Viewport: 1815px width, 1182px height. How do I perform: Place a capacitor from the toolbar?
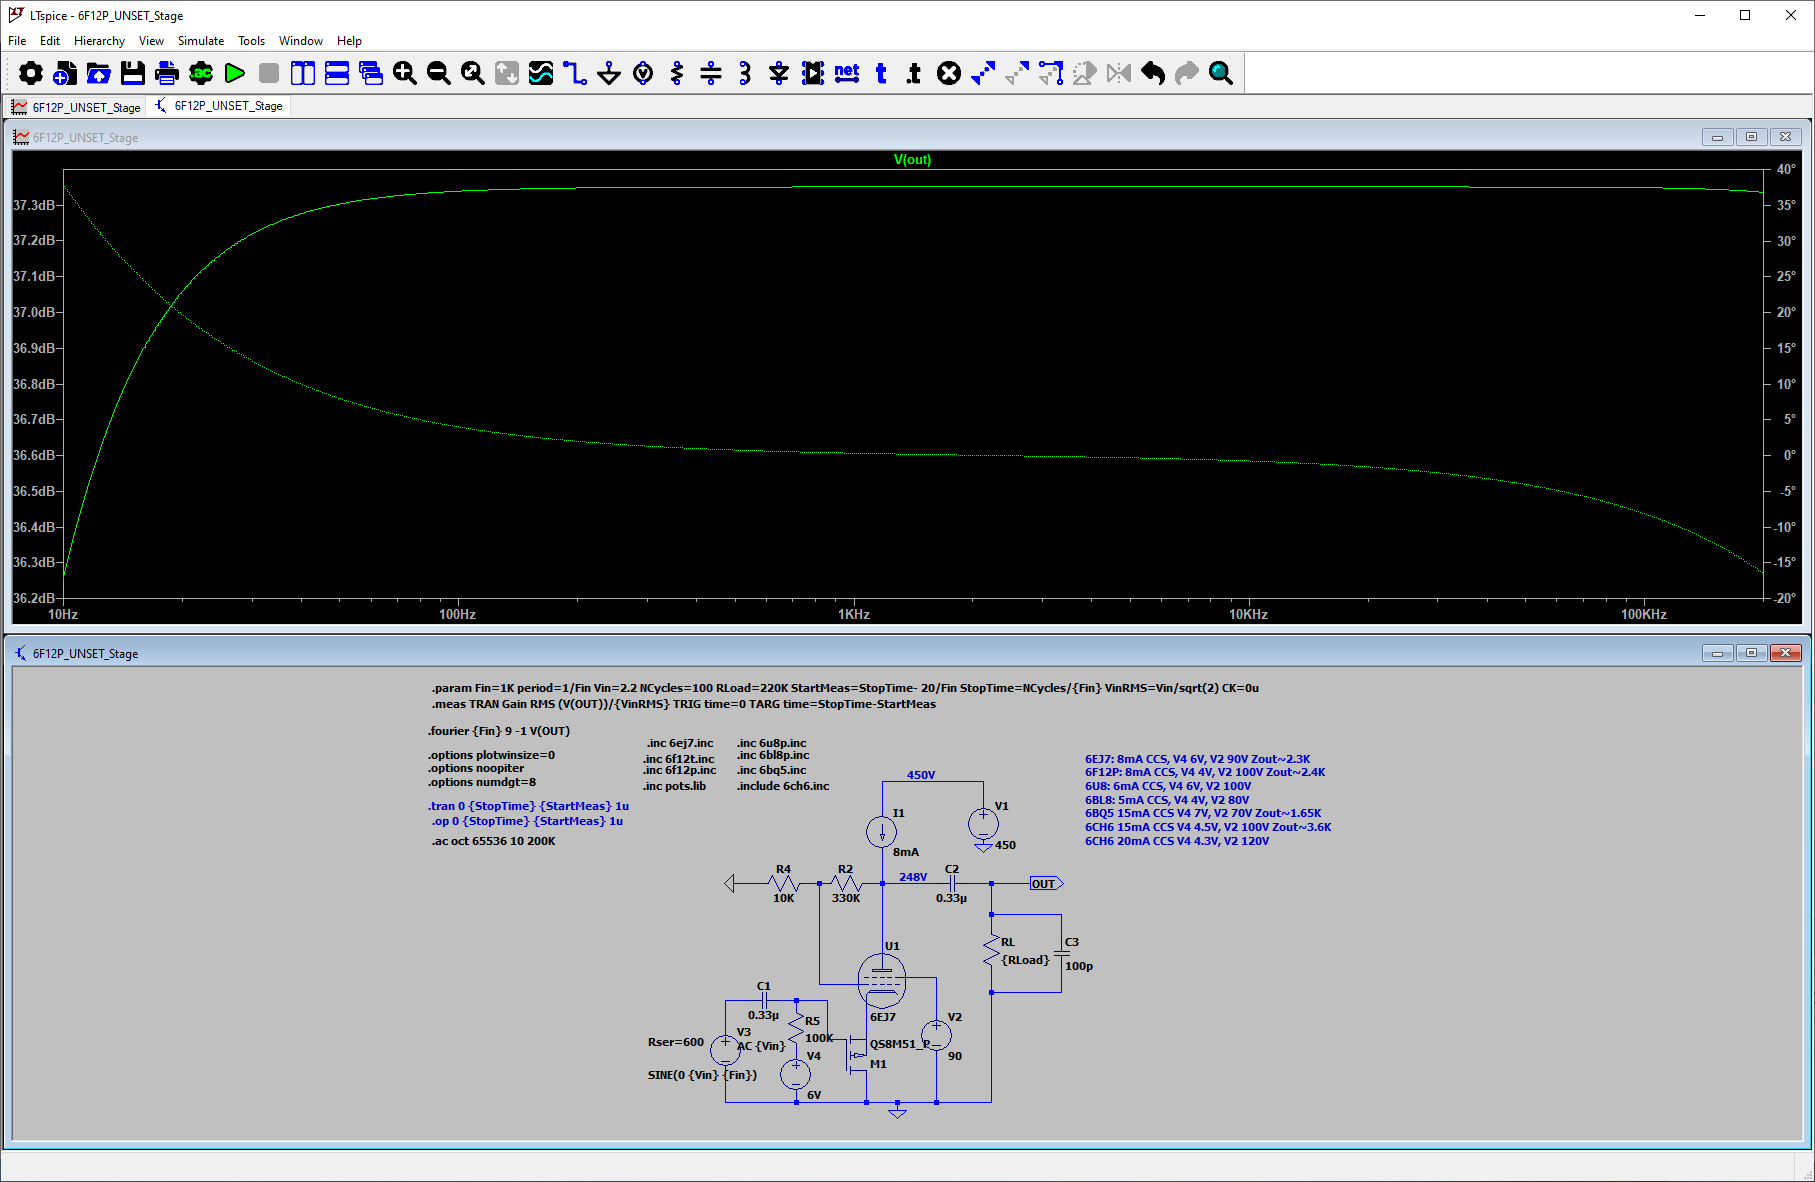(x=711, y=73)
